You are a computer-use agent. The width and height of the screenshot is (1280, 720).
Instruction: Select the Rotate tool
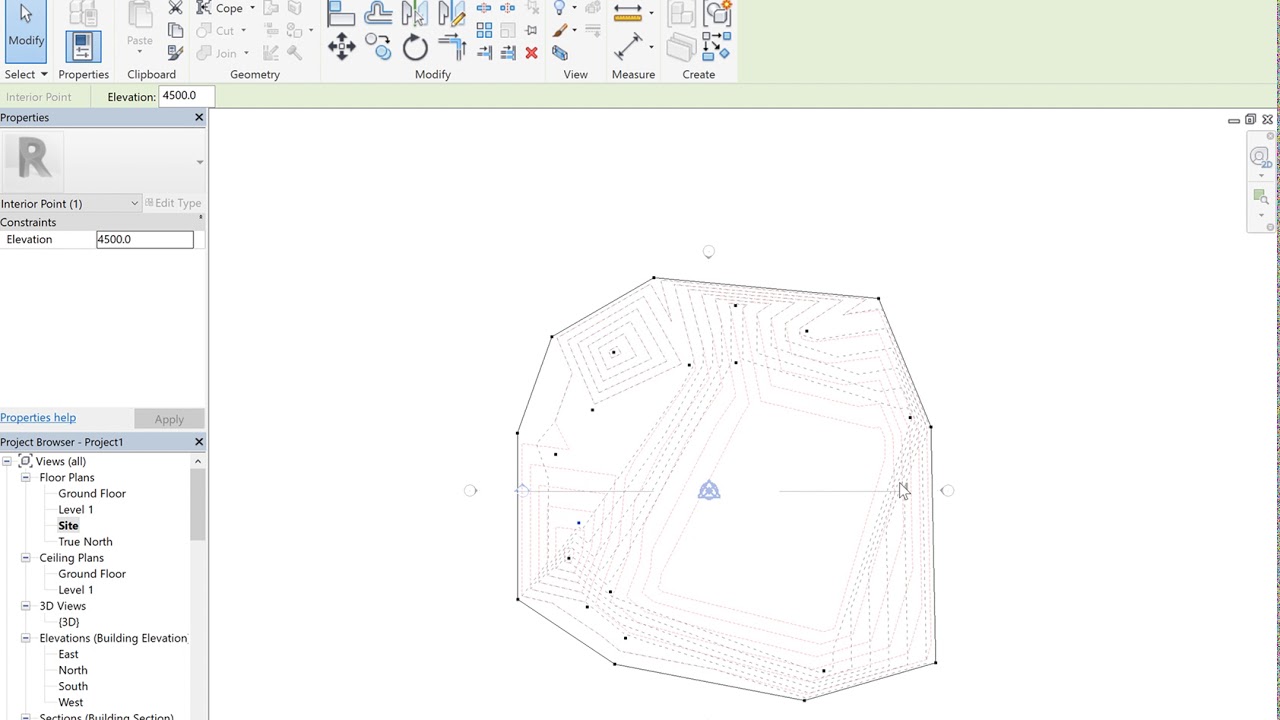click(414, 47)
